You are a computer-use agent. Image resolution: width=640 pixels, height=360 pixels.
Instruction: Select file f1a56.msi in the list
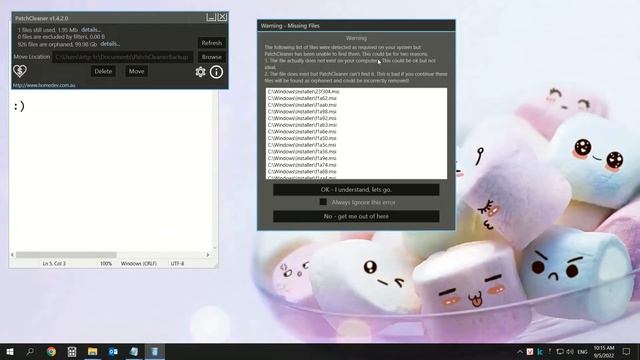click(x=302, y=151)
